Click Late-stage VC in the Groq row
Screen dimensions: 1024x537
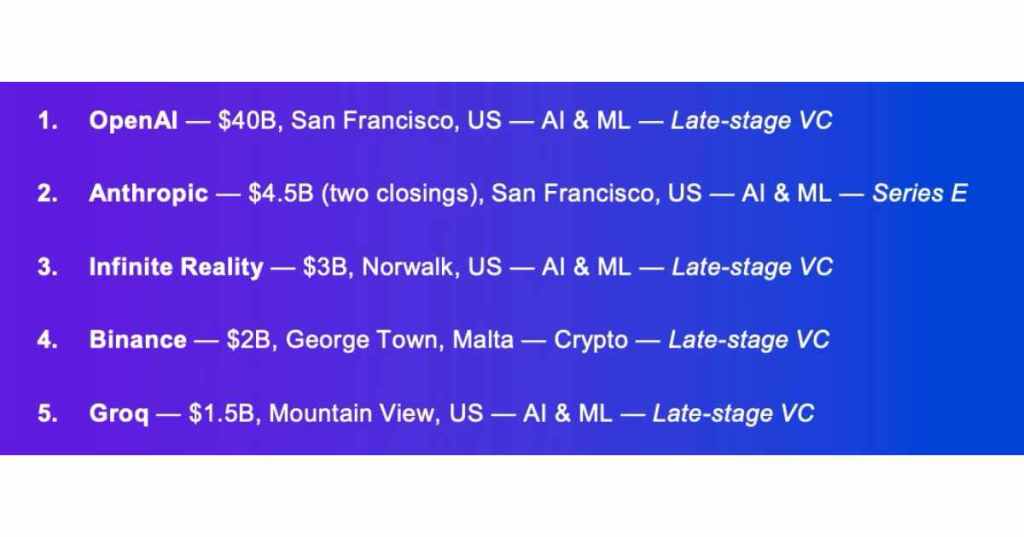click(733, 413)
